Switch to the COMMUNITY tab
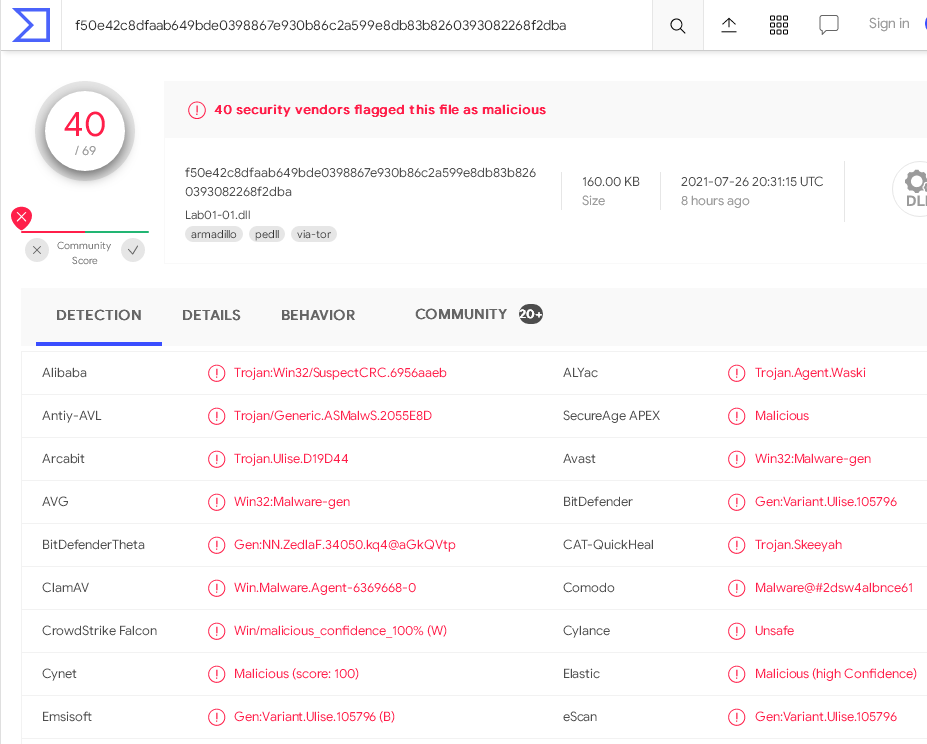The width and height of the screenshot is (927, 744). [461, 314]
